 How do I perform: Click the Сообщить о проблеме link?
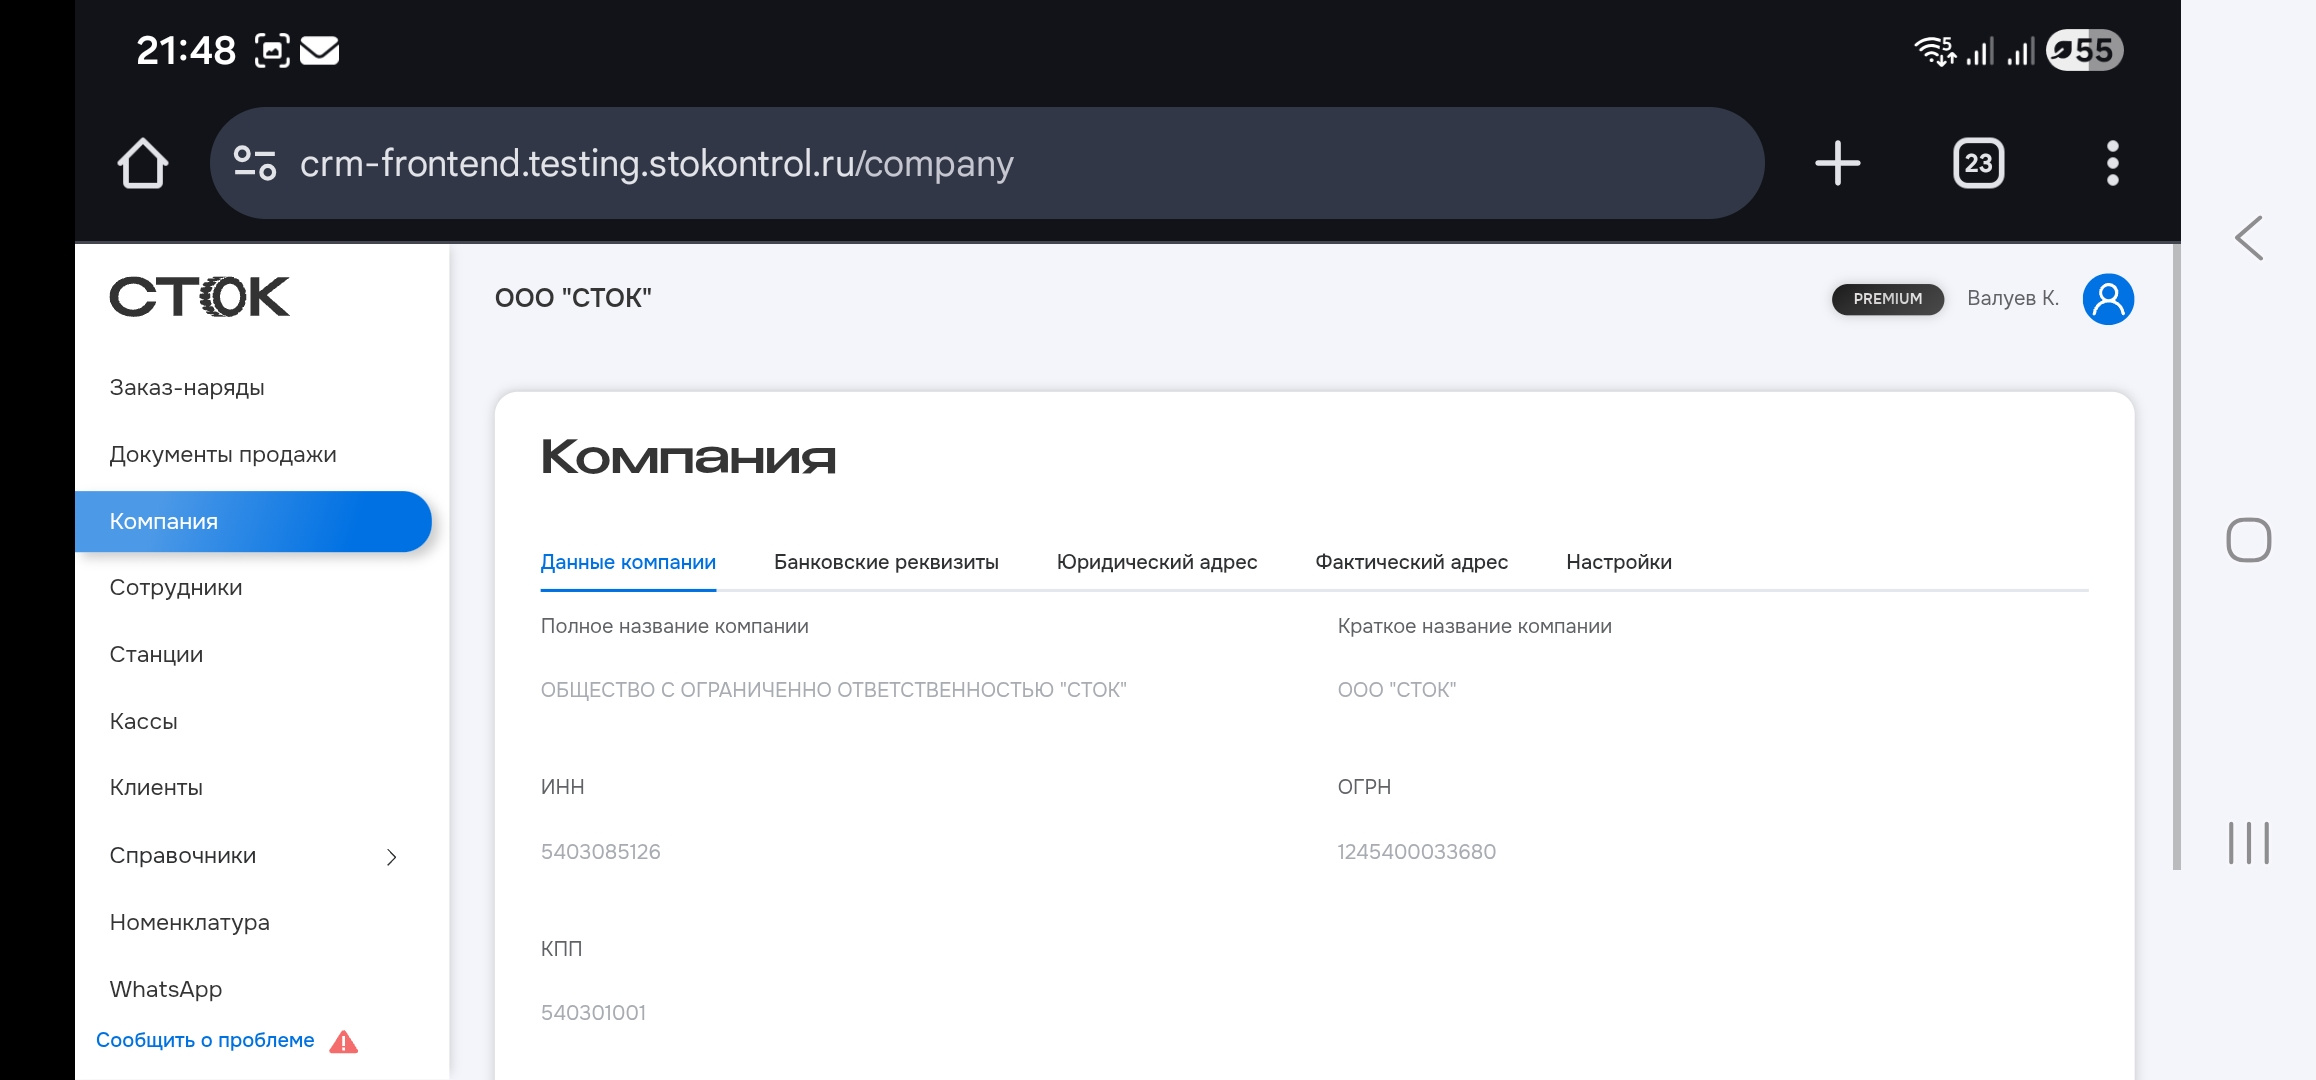pos(205,1040)
